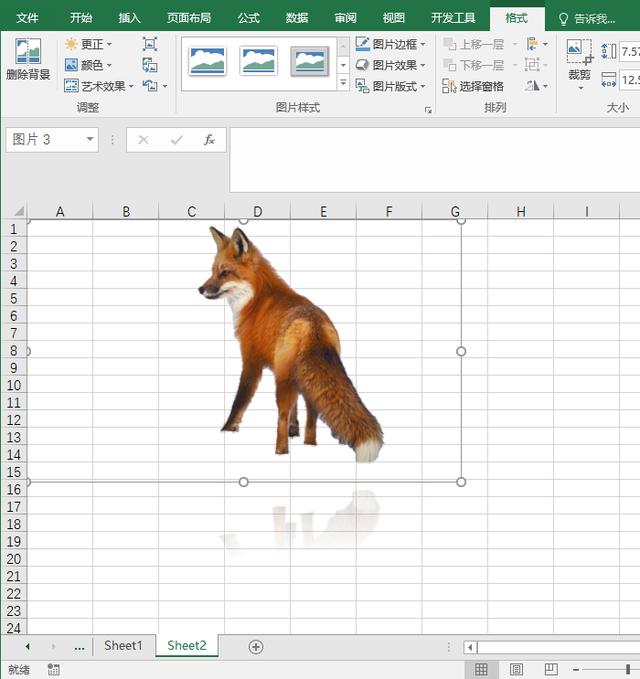Screen dimensions: 640x679
Task: Click the change picture icon
Action: 150,65
